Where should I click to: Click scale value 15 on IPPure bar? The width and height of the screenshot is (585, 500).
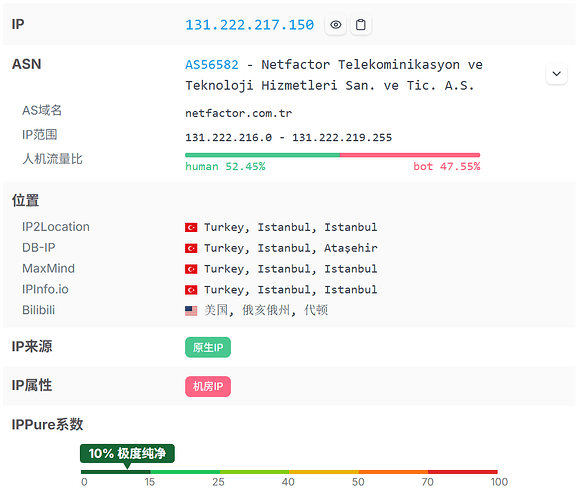[x=150, y=482]
